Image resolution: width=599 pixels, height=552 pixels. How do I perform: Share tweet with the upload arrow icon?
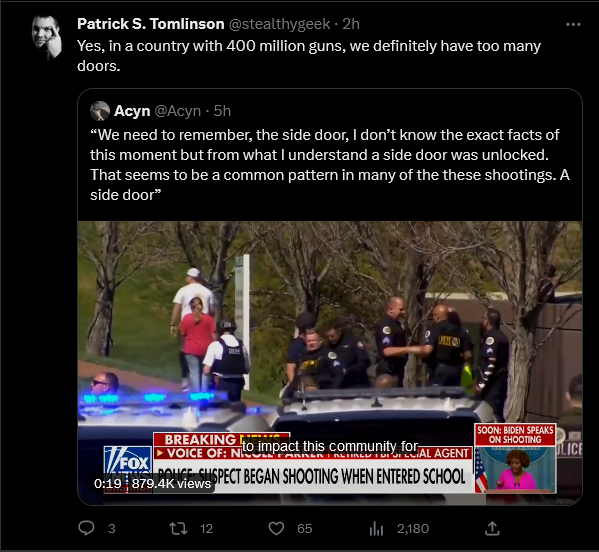[492, 528]
